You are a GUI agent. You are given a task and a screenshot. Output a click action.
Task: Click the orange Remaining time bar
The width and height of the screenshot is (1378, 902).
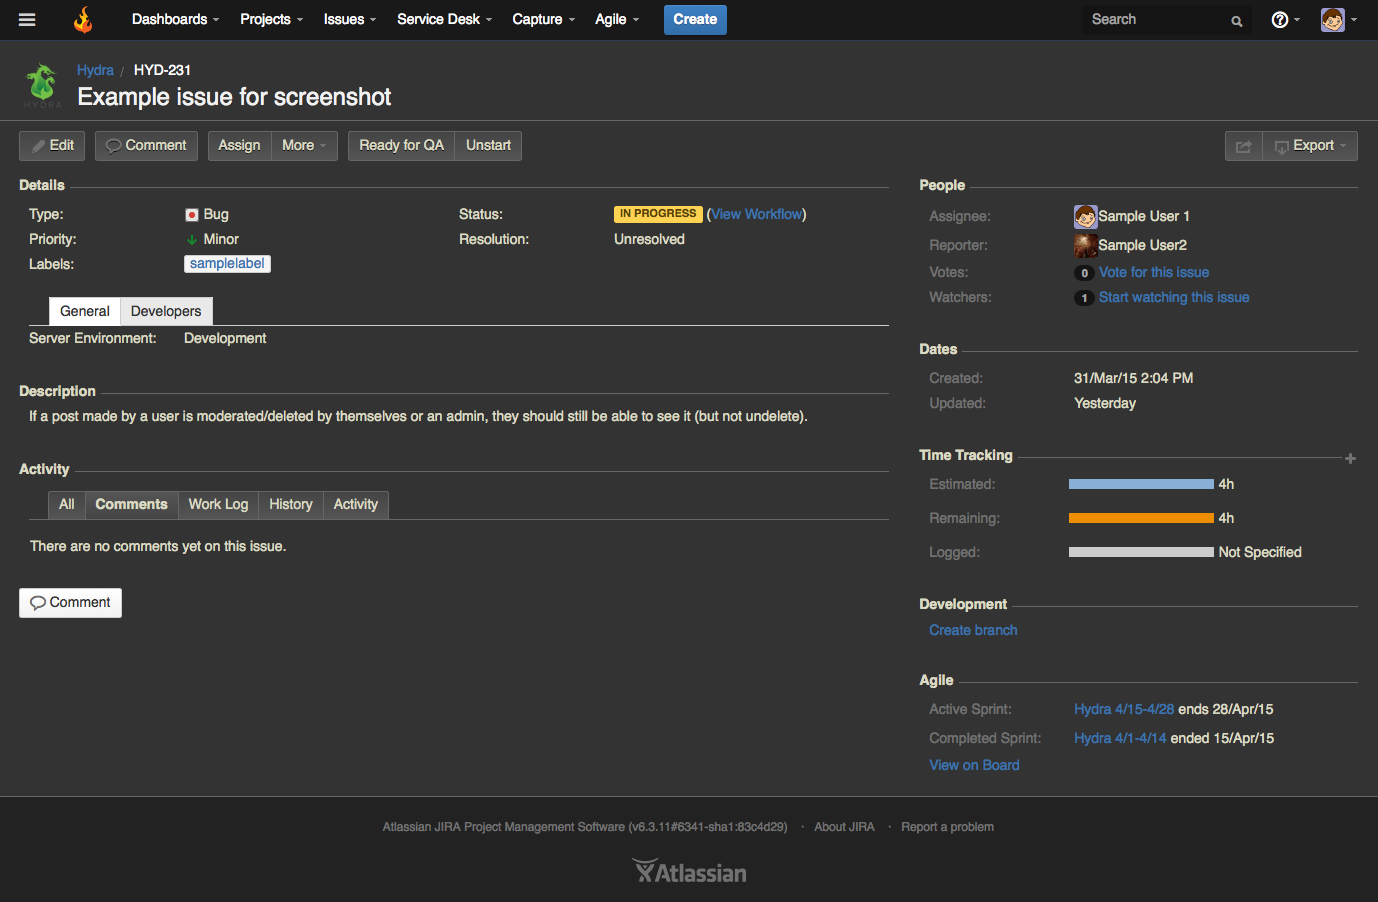click(1140, 518)
